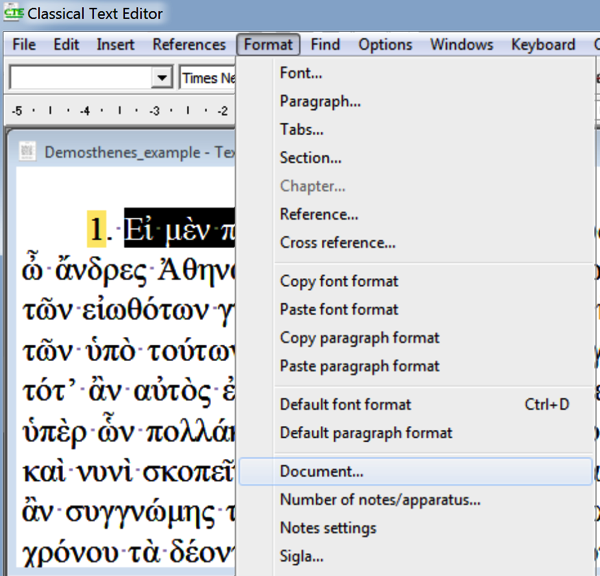Choose Font... from the Format menu

pos(301,73)
